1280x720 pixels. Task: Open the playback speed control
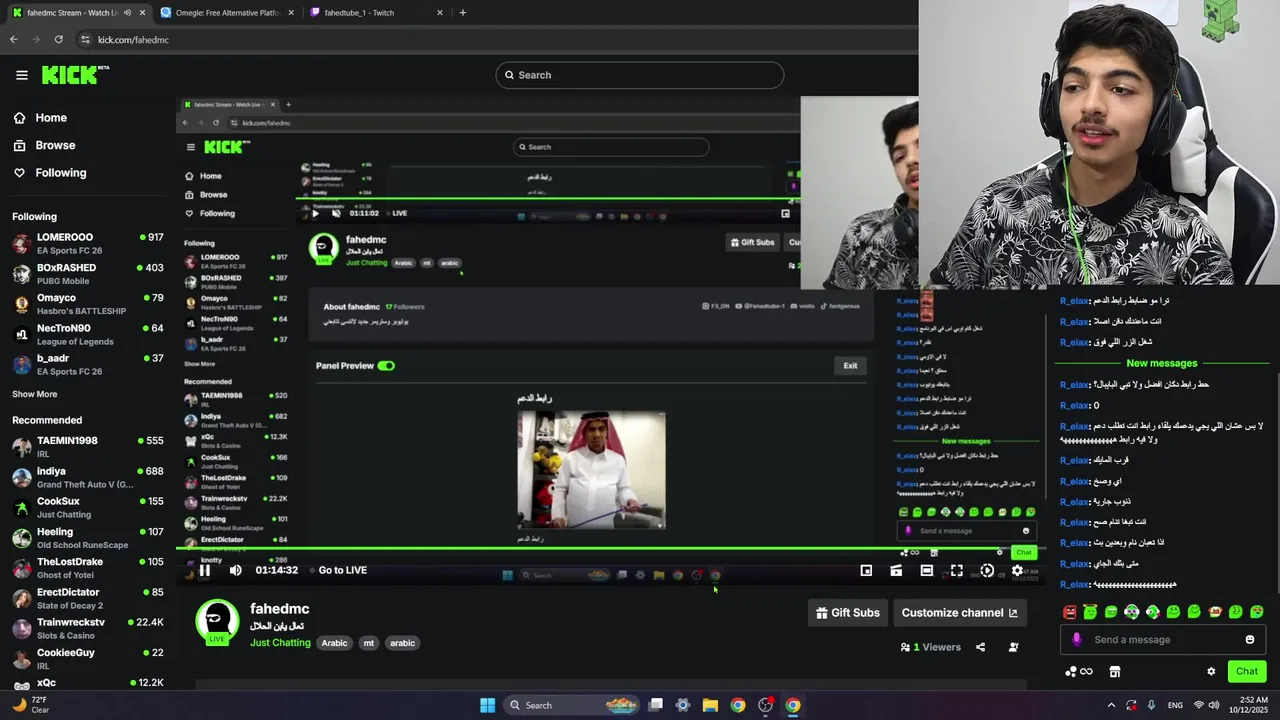(987, 570)
